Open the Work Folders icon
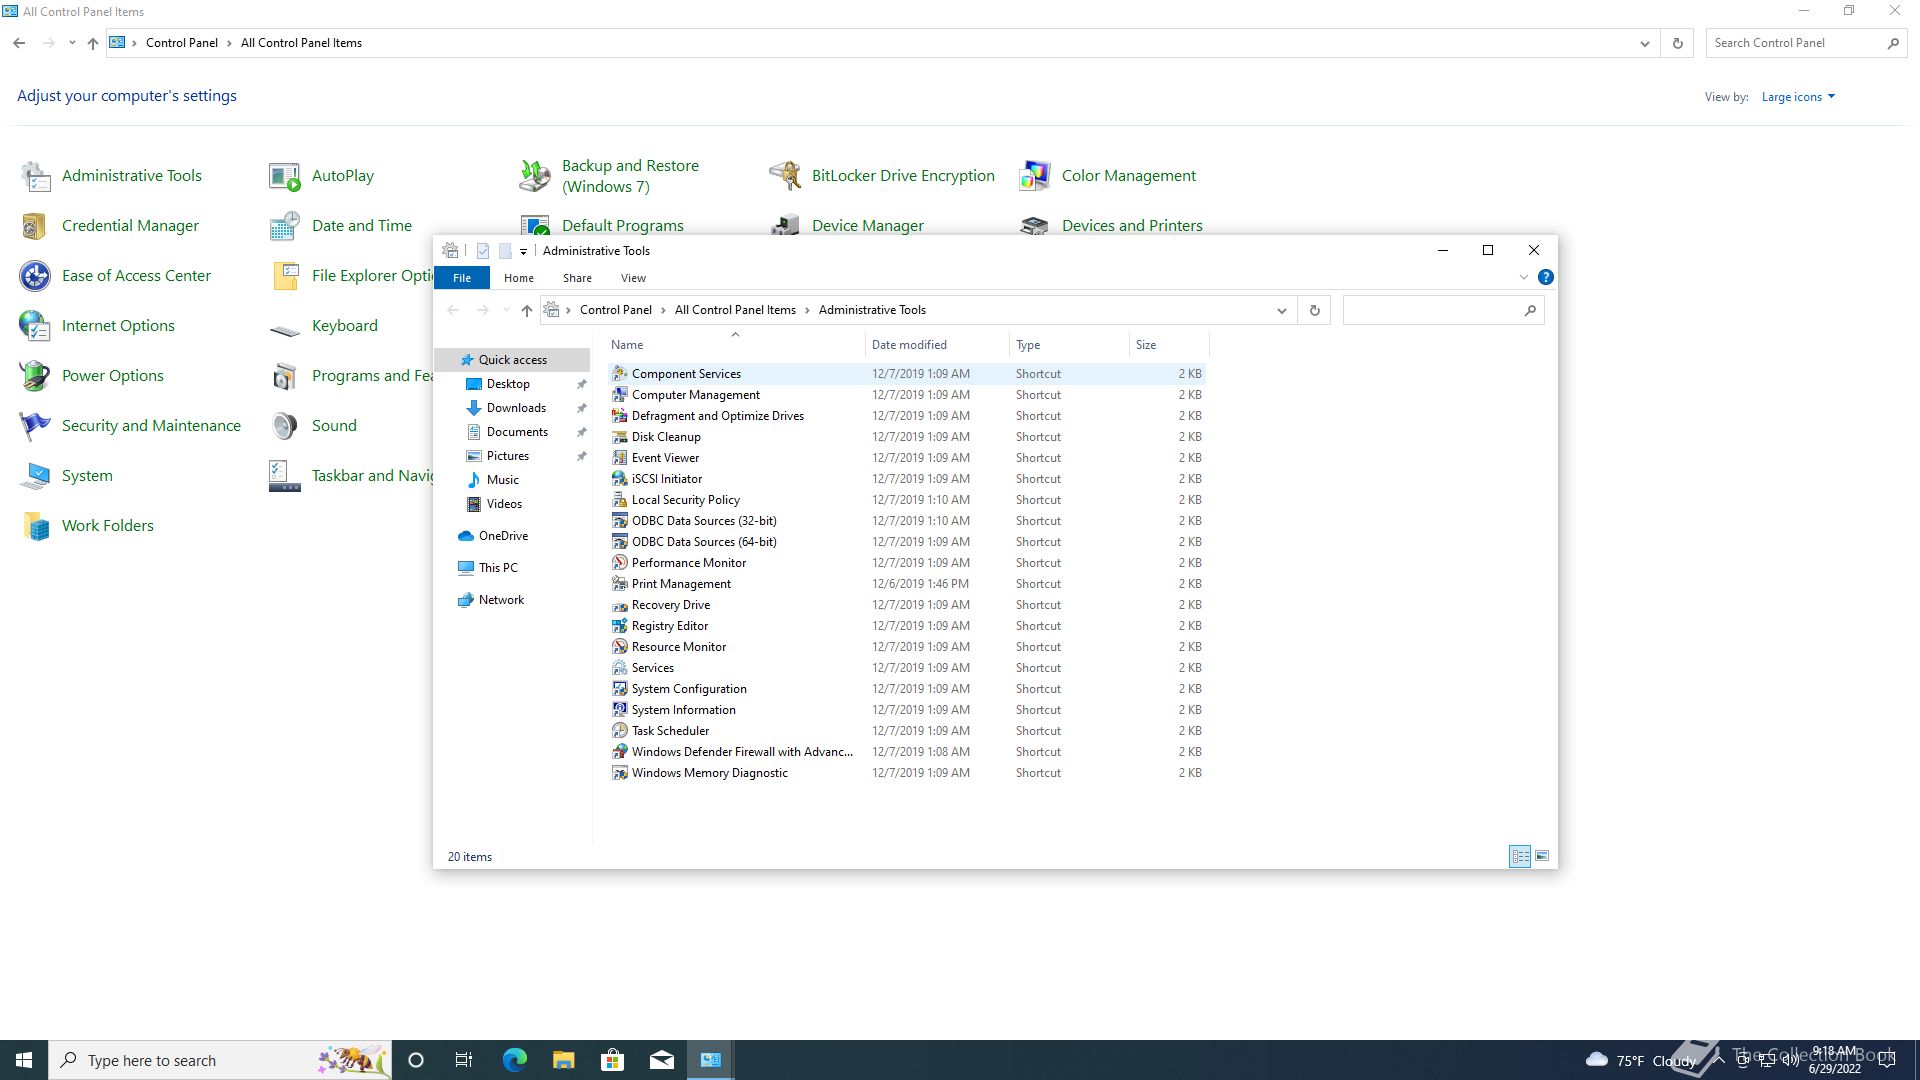 tap(36, 526)
